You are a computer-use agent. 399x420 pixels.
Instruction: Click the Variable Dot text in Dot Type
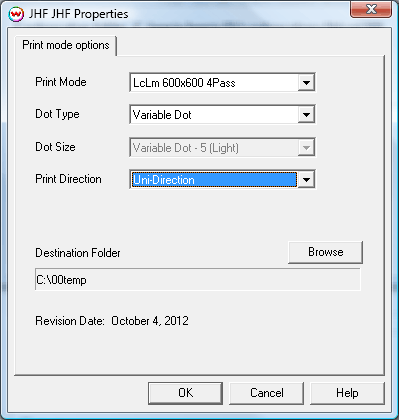coord(162,115)
